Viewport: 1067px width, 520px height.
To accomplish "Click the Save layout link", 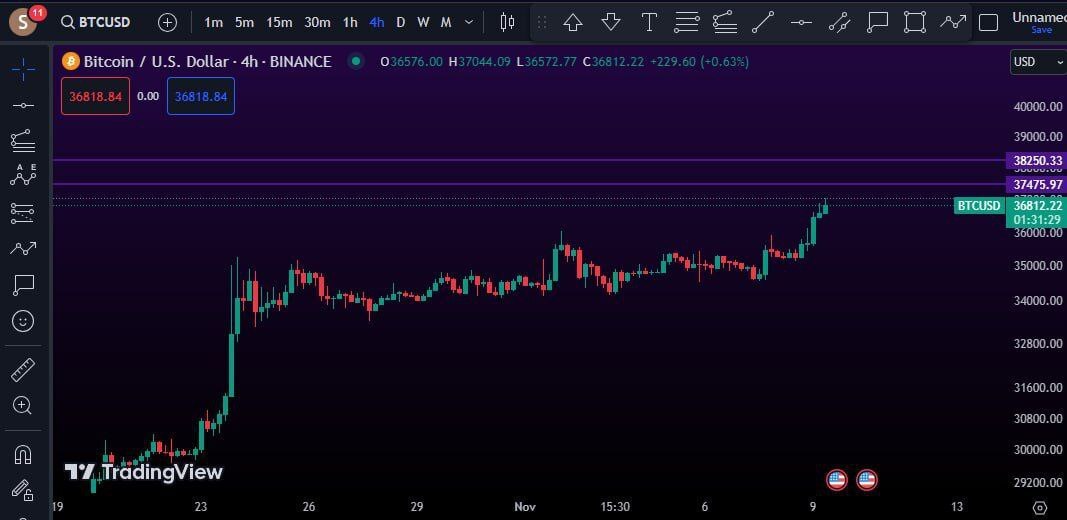I will pos(1041,30).
